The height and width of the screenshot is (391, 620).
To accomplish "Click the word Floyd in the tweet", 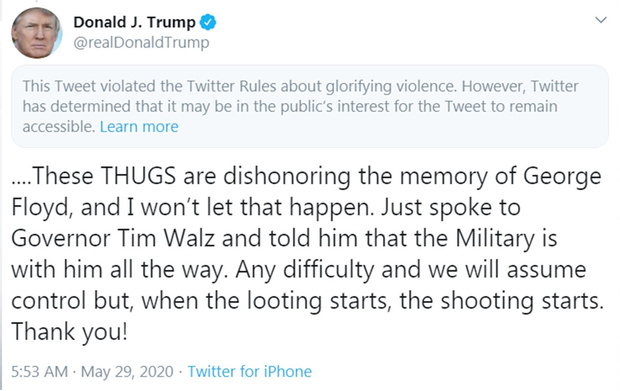I will 40,208.
